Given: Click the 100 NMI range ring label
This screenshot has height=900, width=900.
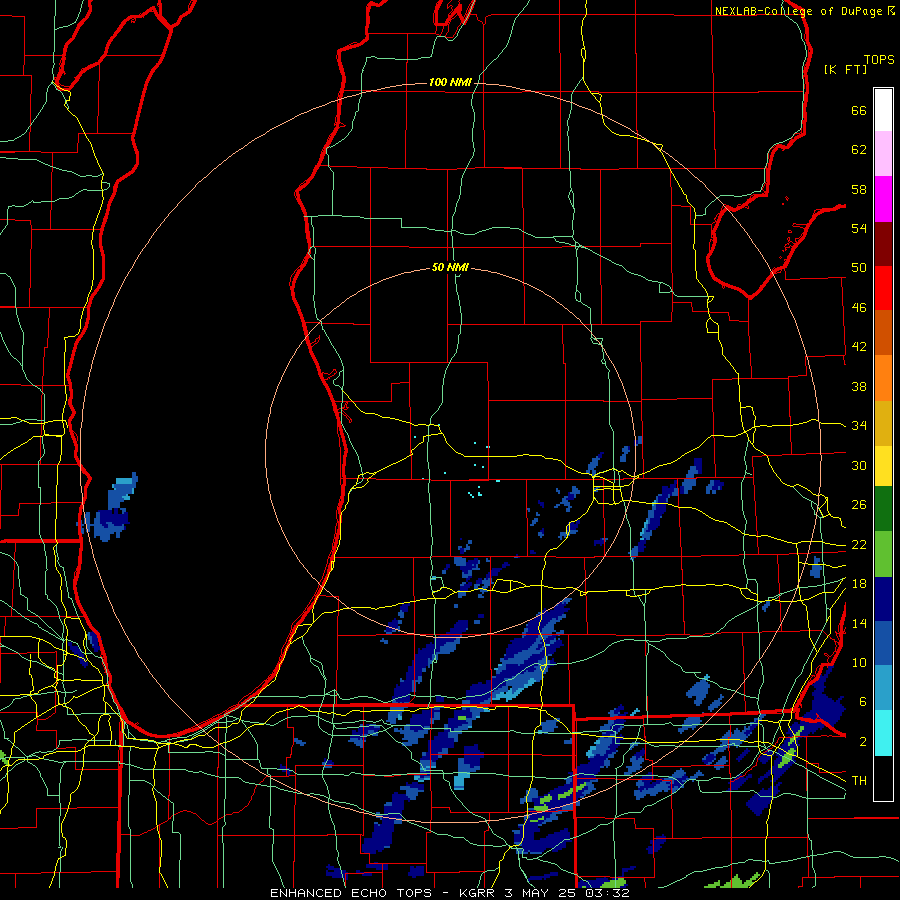Looking at the screenshot, I should tap(450, 82).
